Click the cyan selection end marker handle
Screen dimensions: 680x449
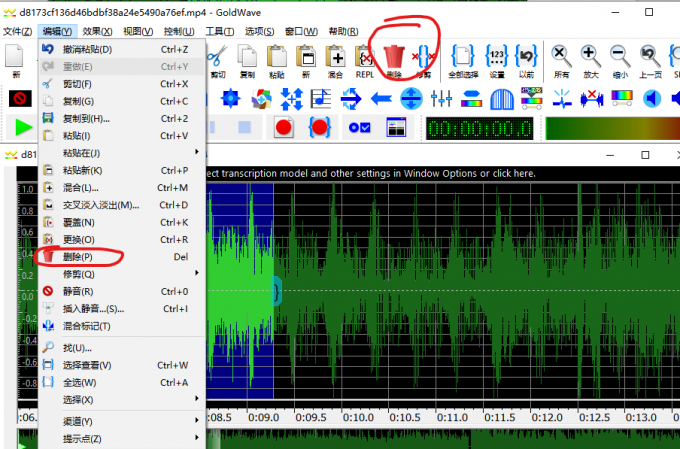tap(277, 291)
